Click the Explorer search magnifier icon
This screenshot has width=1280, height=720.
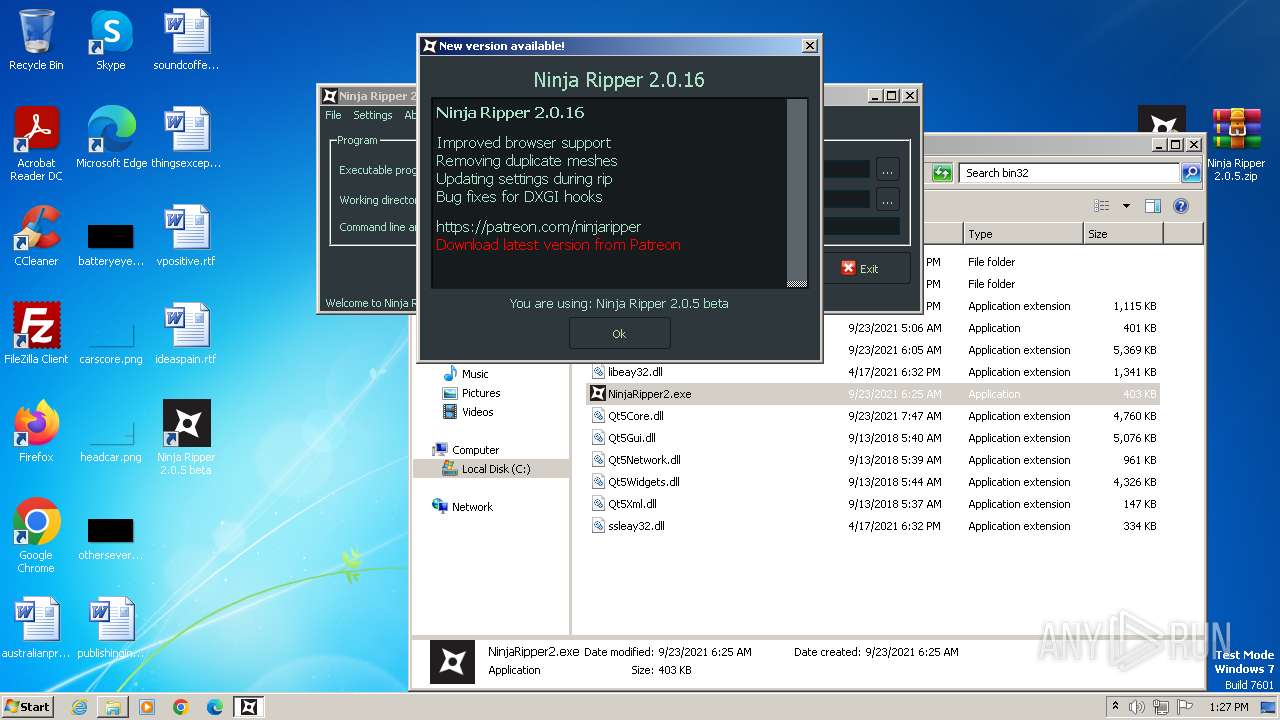1190,173
